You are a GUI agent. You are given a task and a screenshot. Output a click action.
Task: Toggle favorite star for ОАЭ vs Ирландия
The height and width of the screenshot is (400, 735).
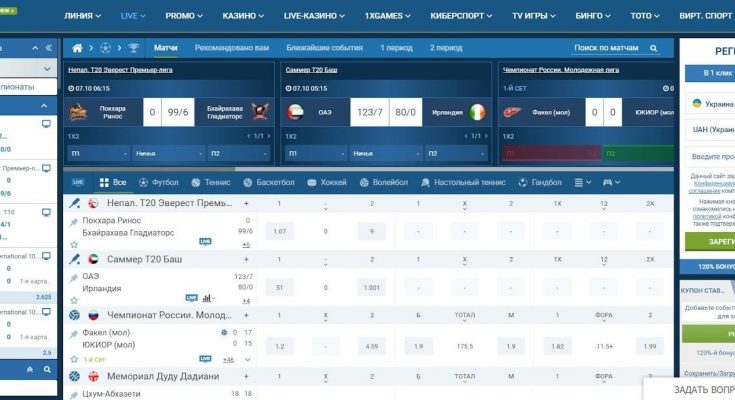click(73, 299)
